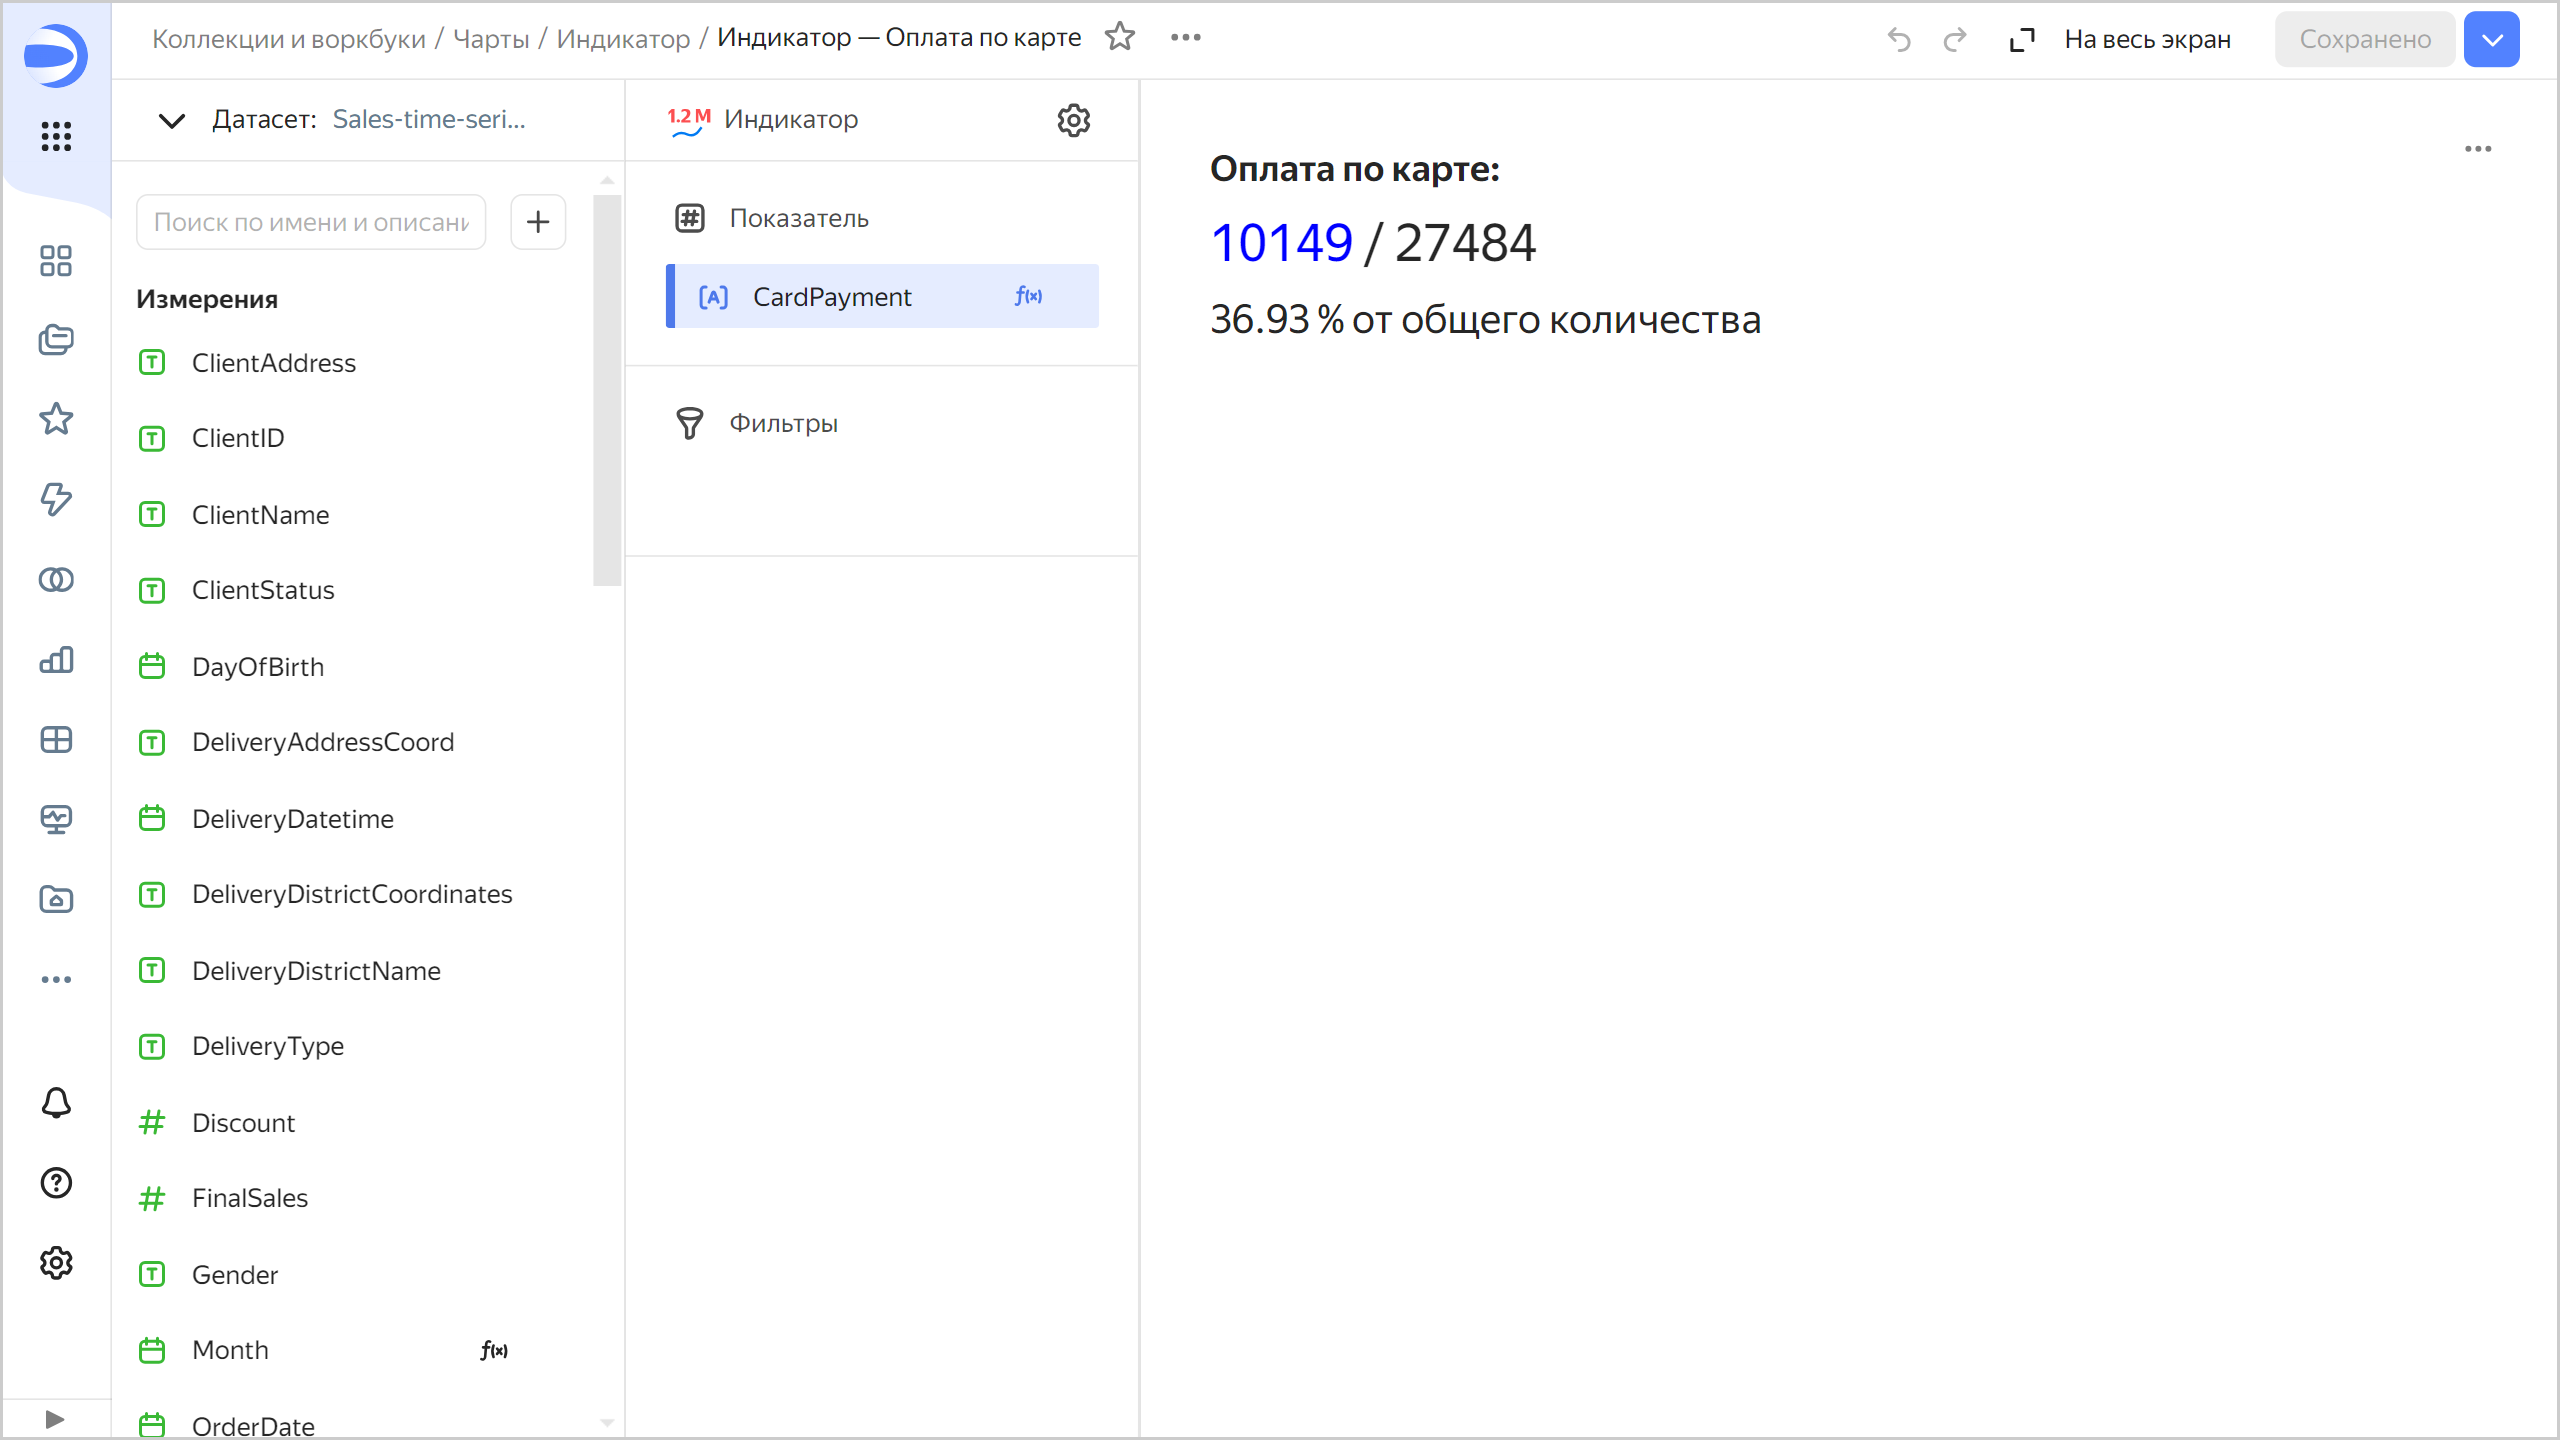Image resolution: width=2560 pixels, height=1440 pixels.
Task: Open Favorites star in left sidebar
Action: [x=56, y=419]
